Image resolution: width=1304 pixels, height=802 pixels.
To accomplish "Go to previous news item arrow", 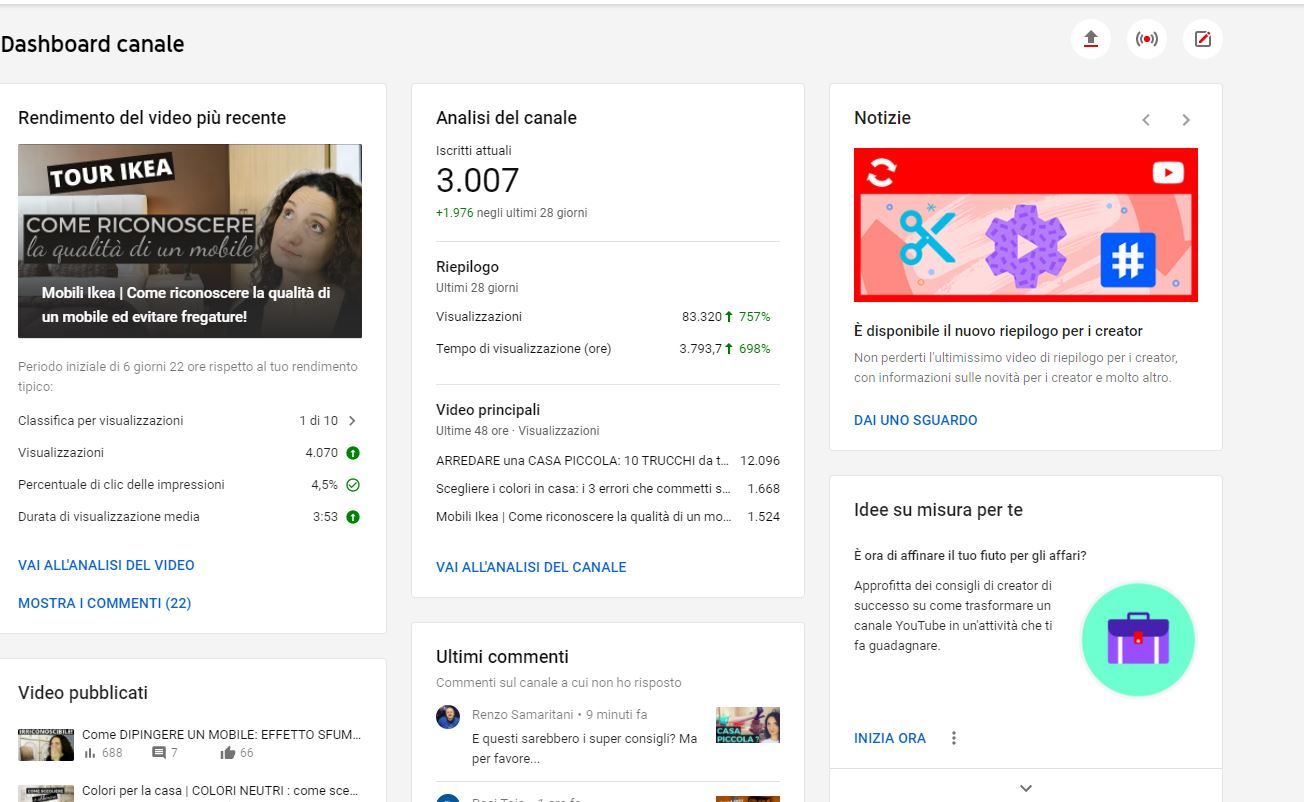I will coord(1146,120).
